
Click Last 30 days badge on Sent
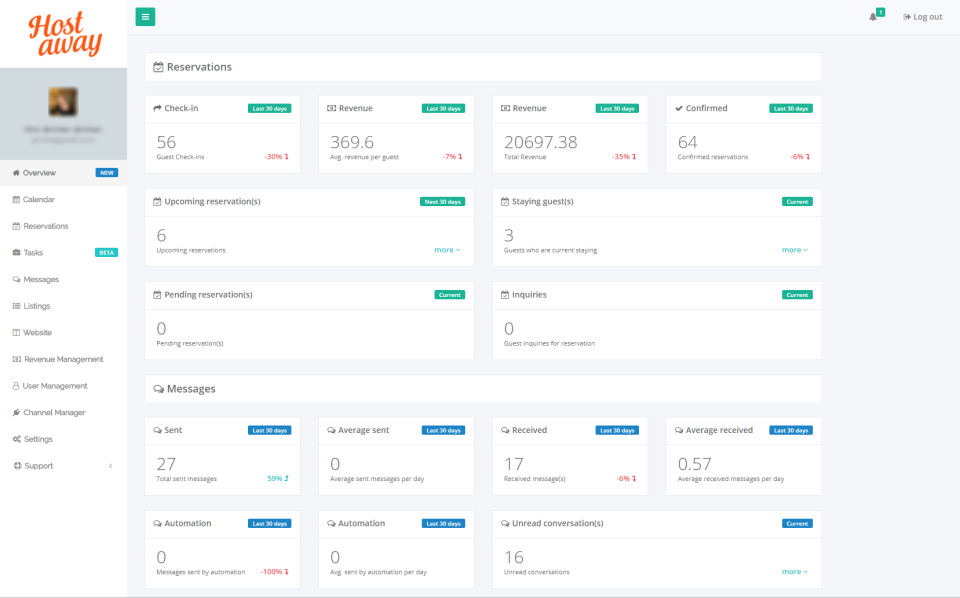coord(269,430)
